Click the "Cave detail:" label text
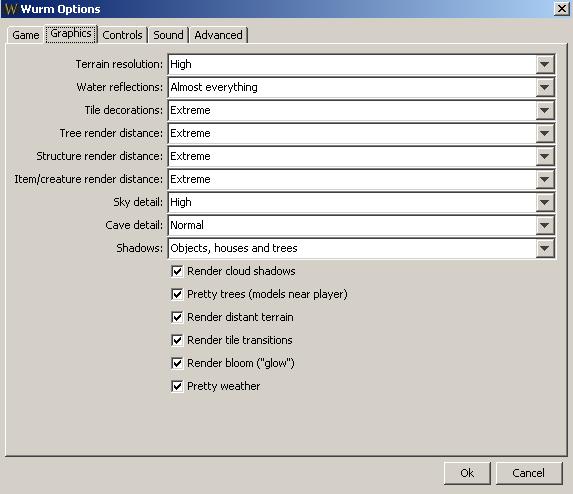573x494 pixels. 134,225
